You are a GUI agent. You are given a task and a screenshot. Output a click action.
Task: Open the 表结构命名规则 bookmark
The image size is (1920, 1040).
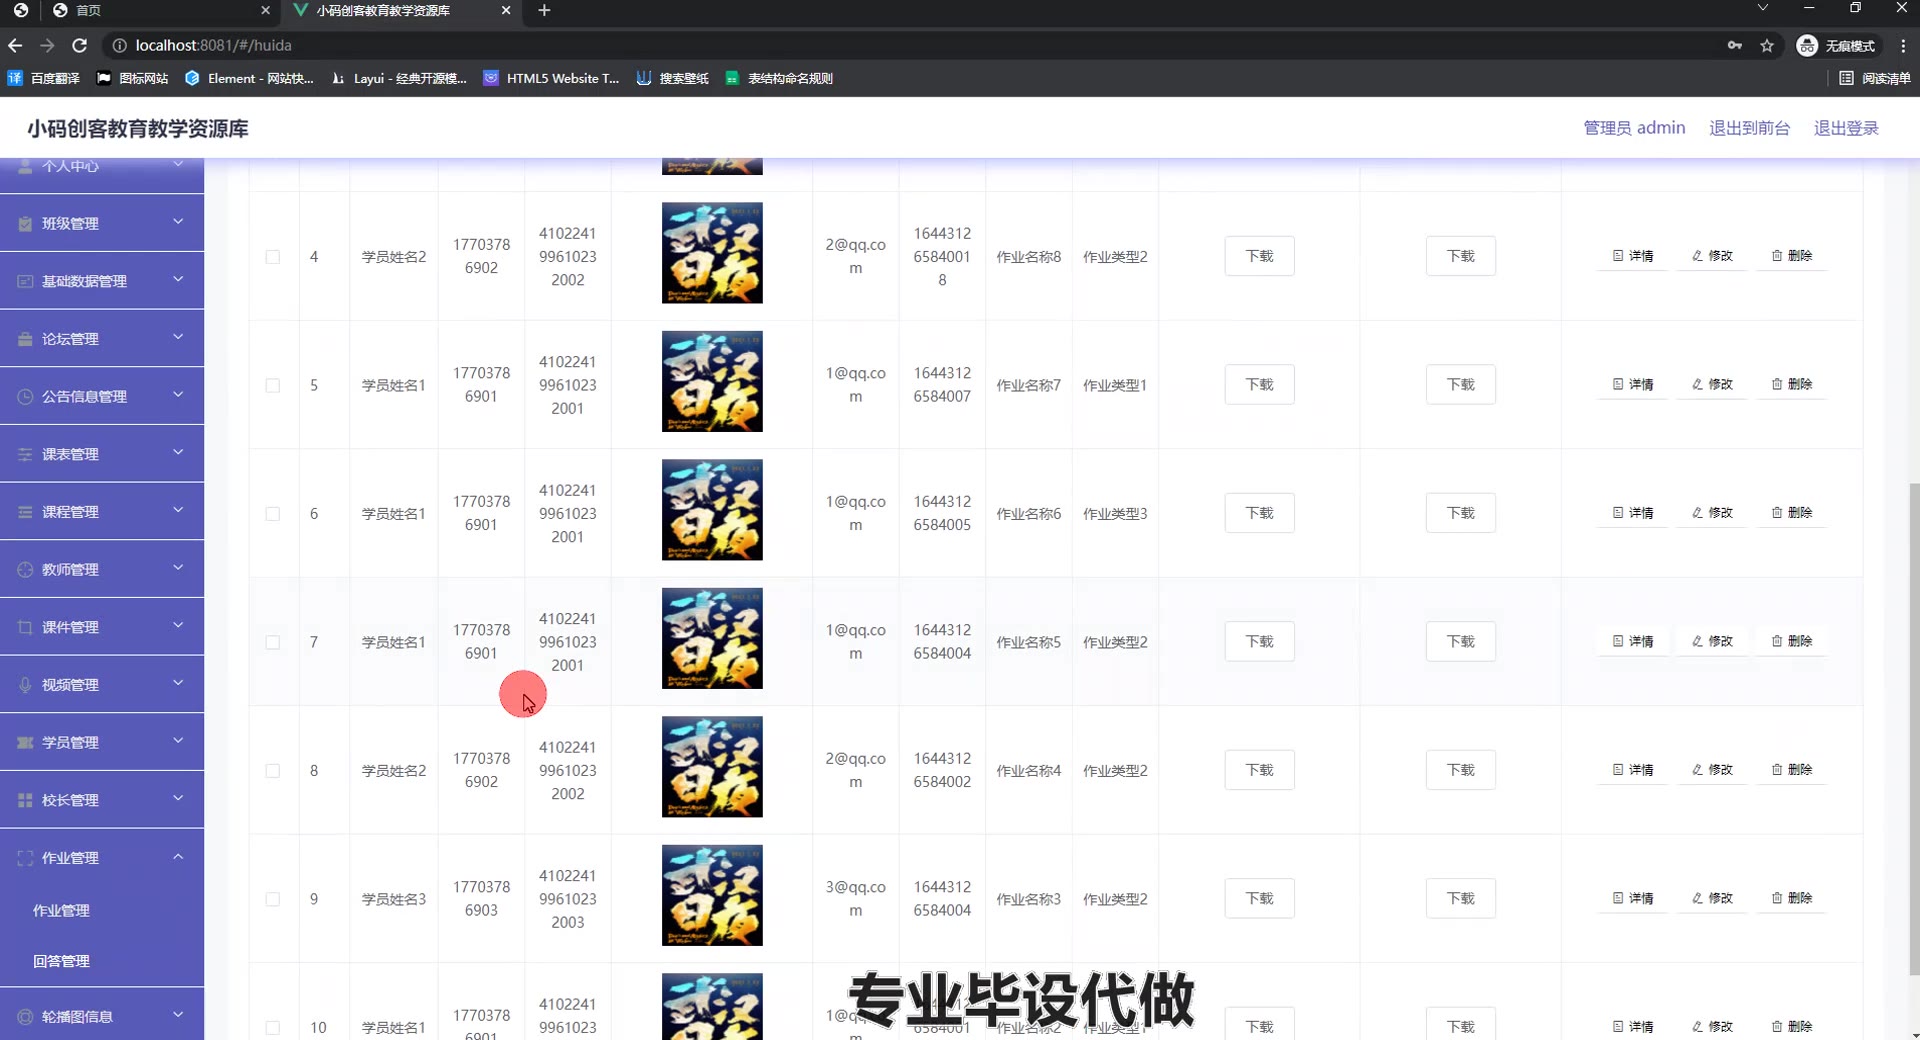coord(779,78)
